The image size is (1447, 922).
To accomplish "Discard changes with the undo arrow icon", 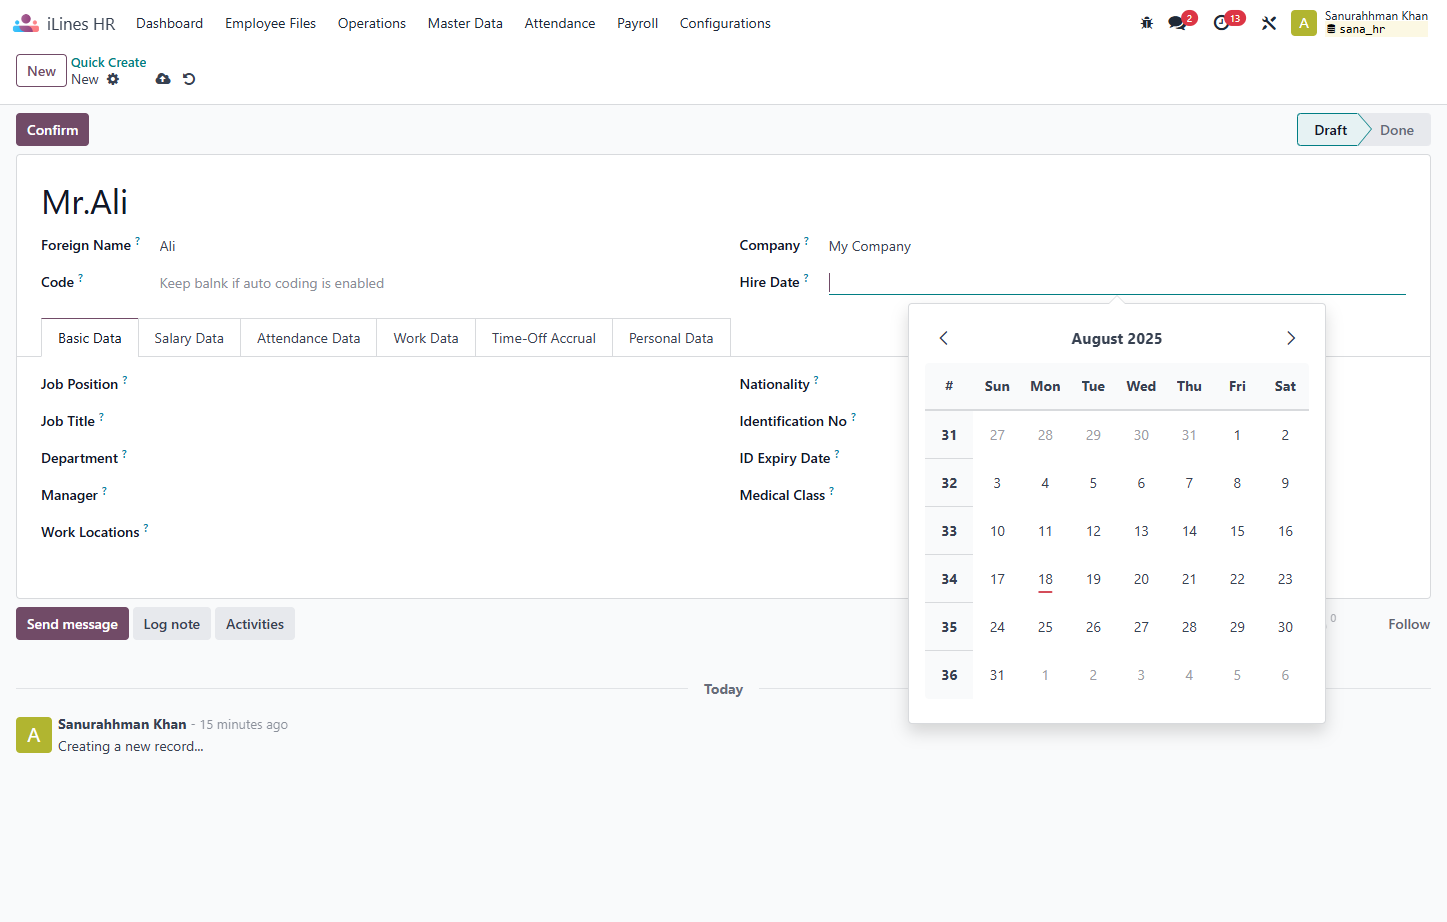I will [189, 79].
